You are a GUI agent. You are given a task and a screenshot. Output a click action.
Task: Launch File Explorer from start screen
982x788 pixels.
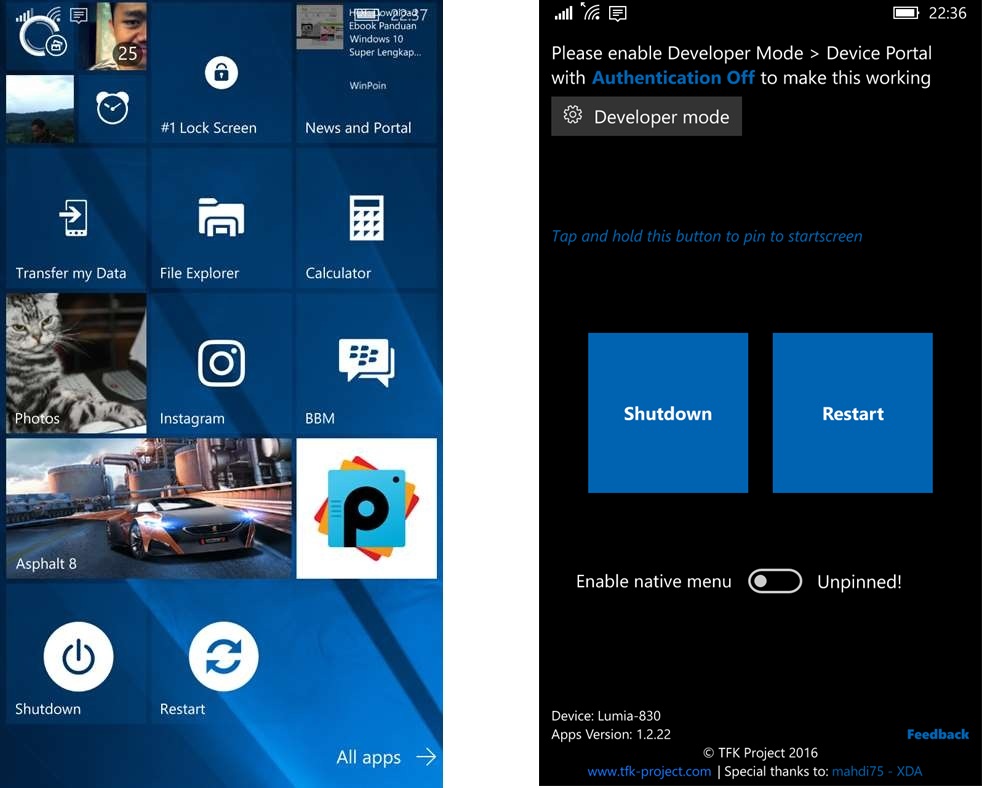(221, 217)
